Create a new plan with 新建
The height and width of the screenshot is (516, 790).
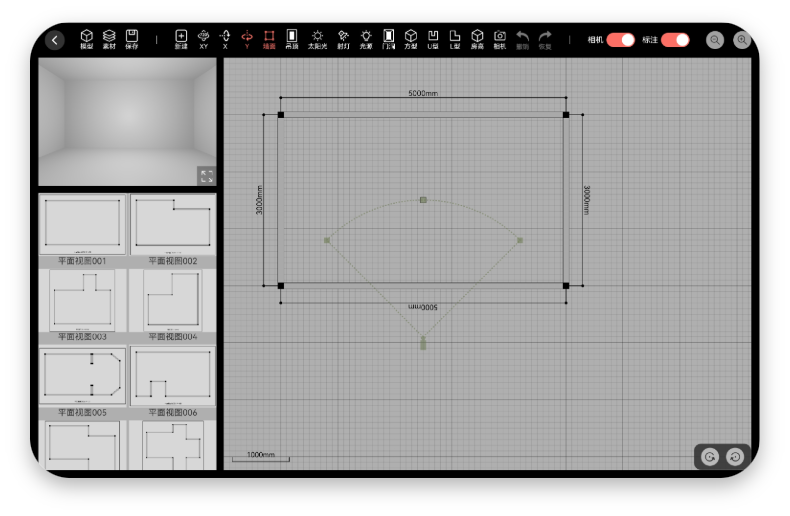click(x=181, y=39)
